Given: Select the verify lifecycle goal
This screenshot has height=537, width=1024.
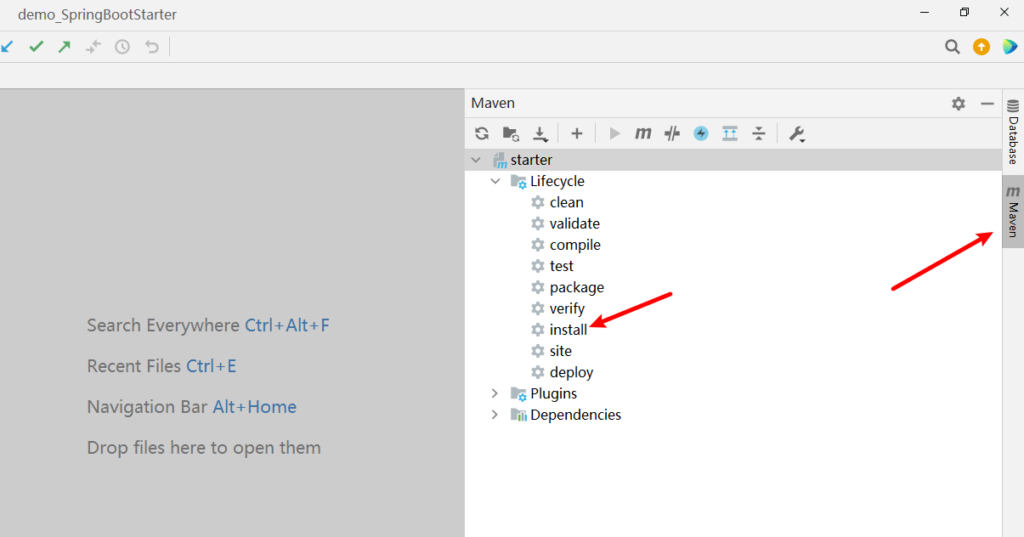Looking at the screenshot, I should [567, 308].
